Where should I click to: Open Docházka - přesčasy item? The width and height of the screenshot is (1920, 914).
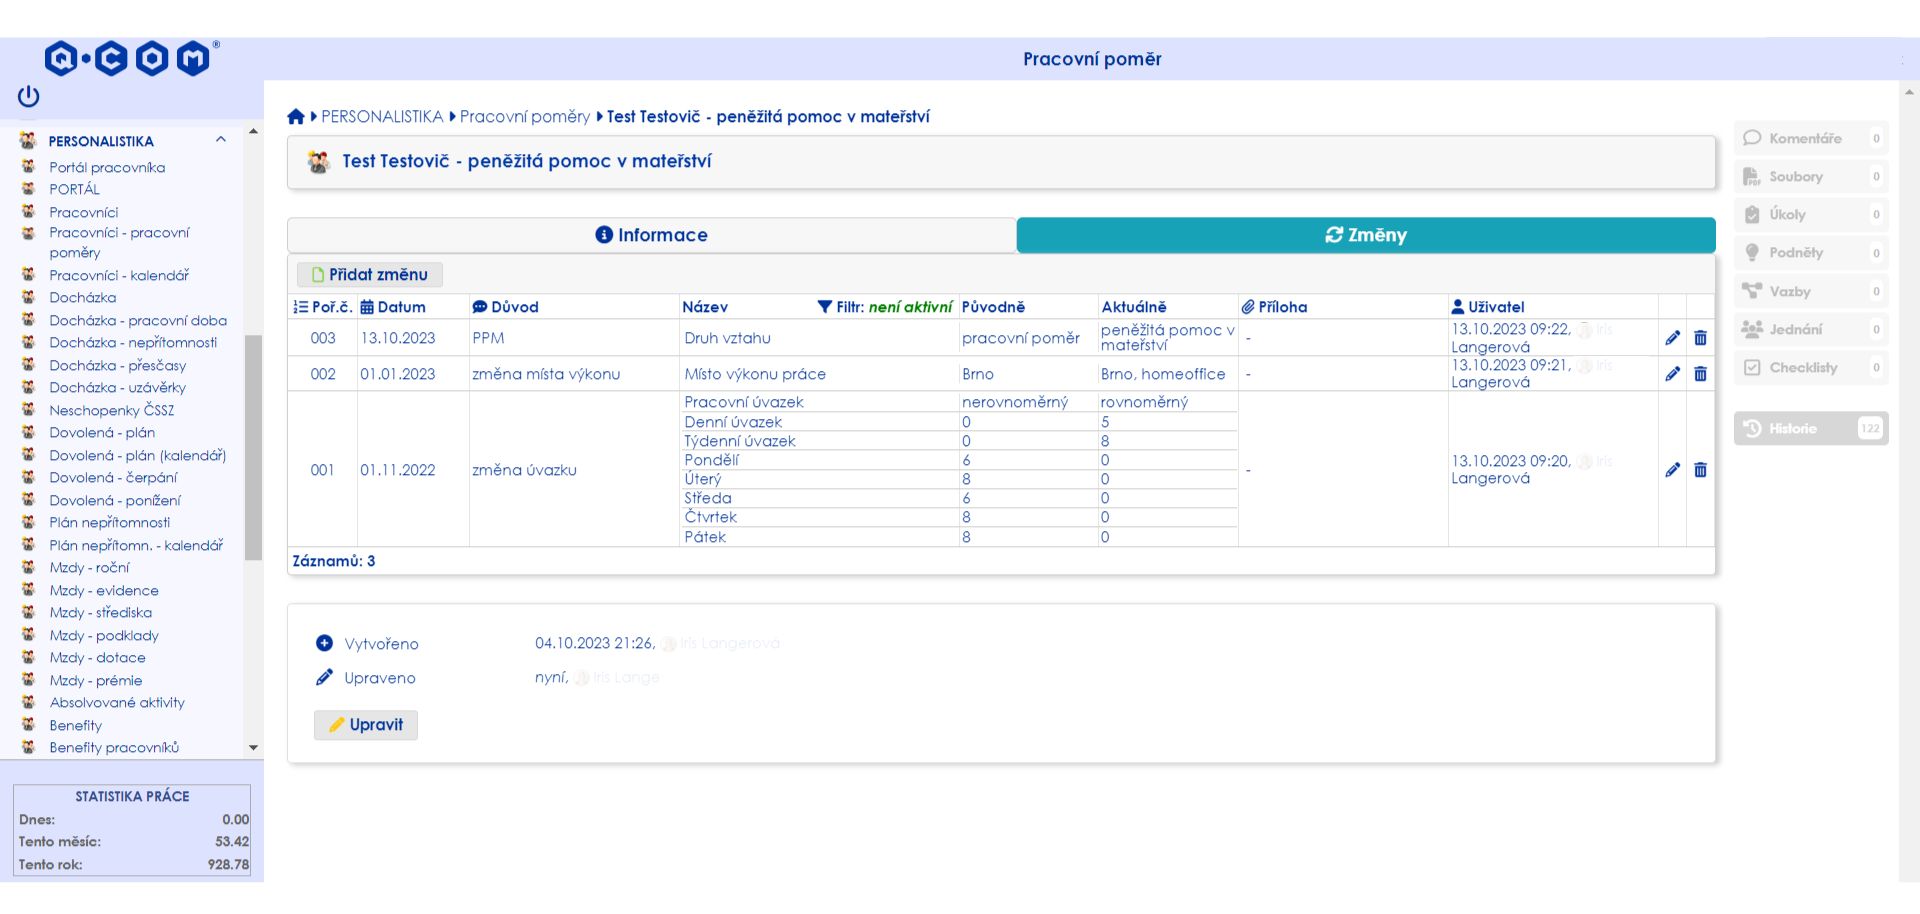click(x=118, y=365)
